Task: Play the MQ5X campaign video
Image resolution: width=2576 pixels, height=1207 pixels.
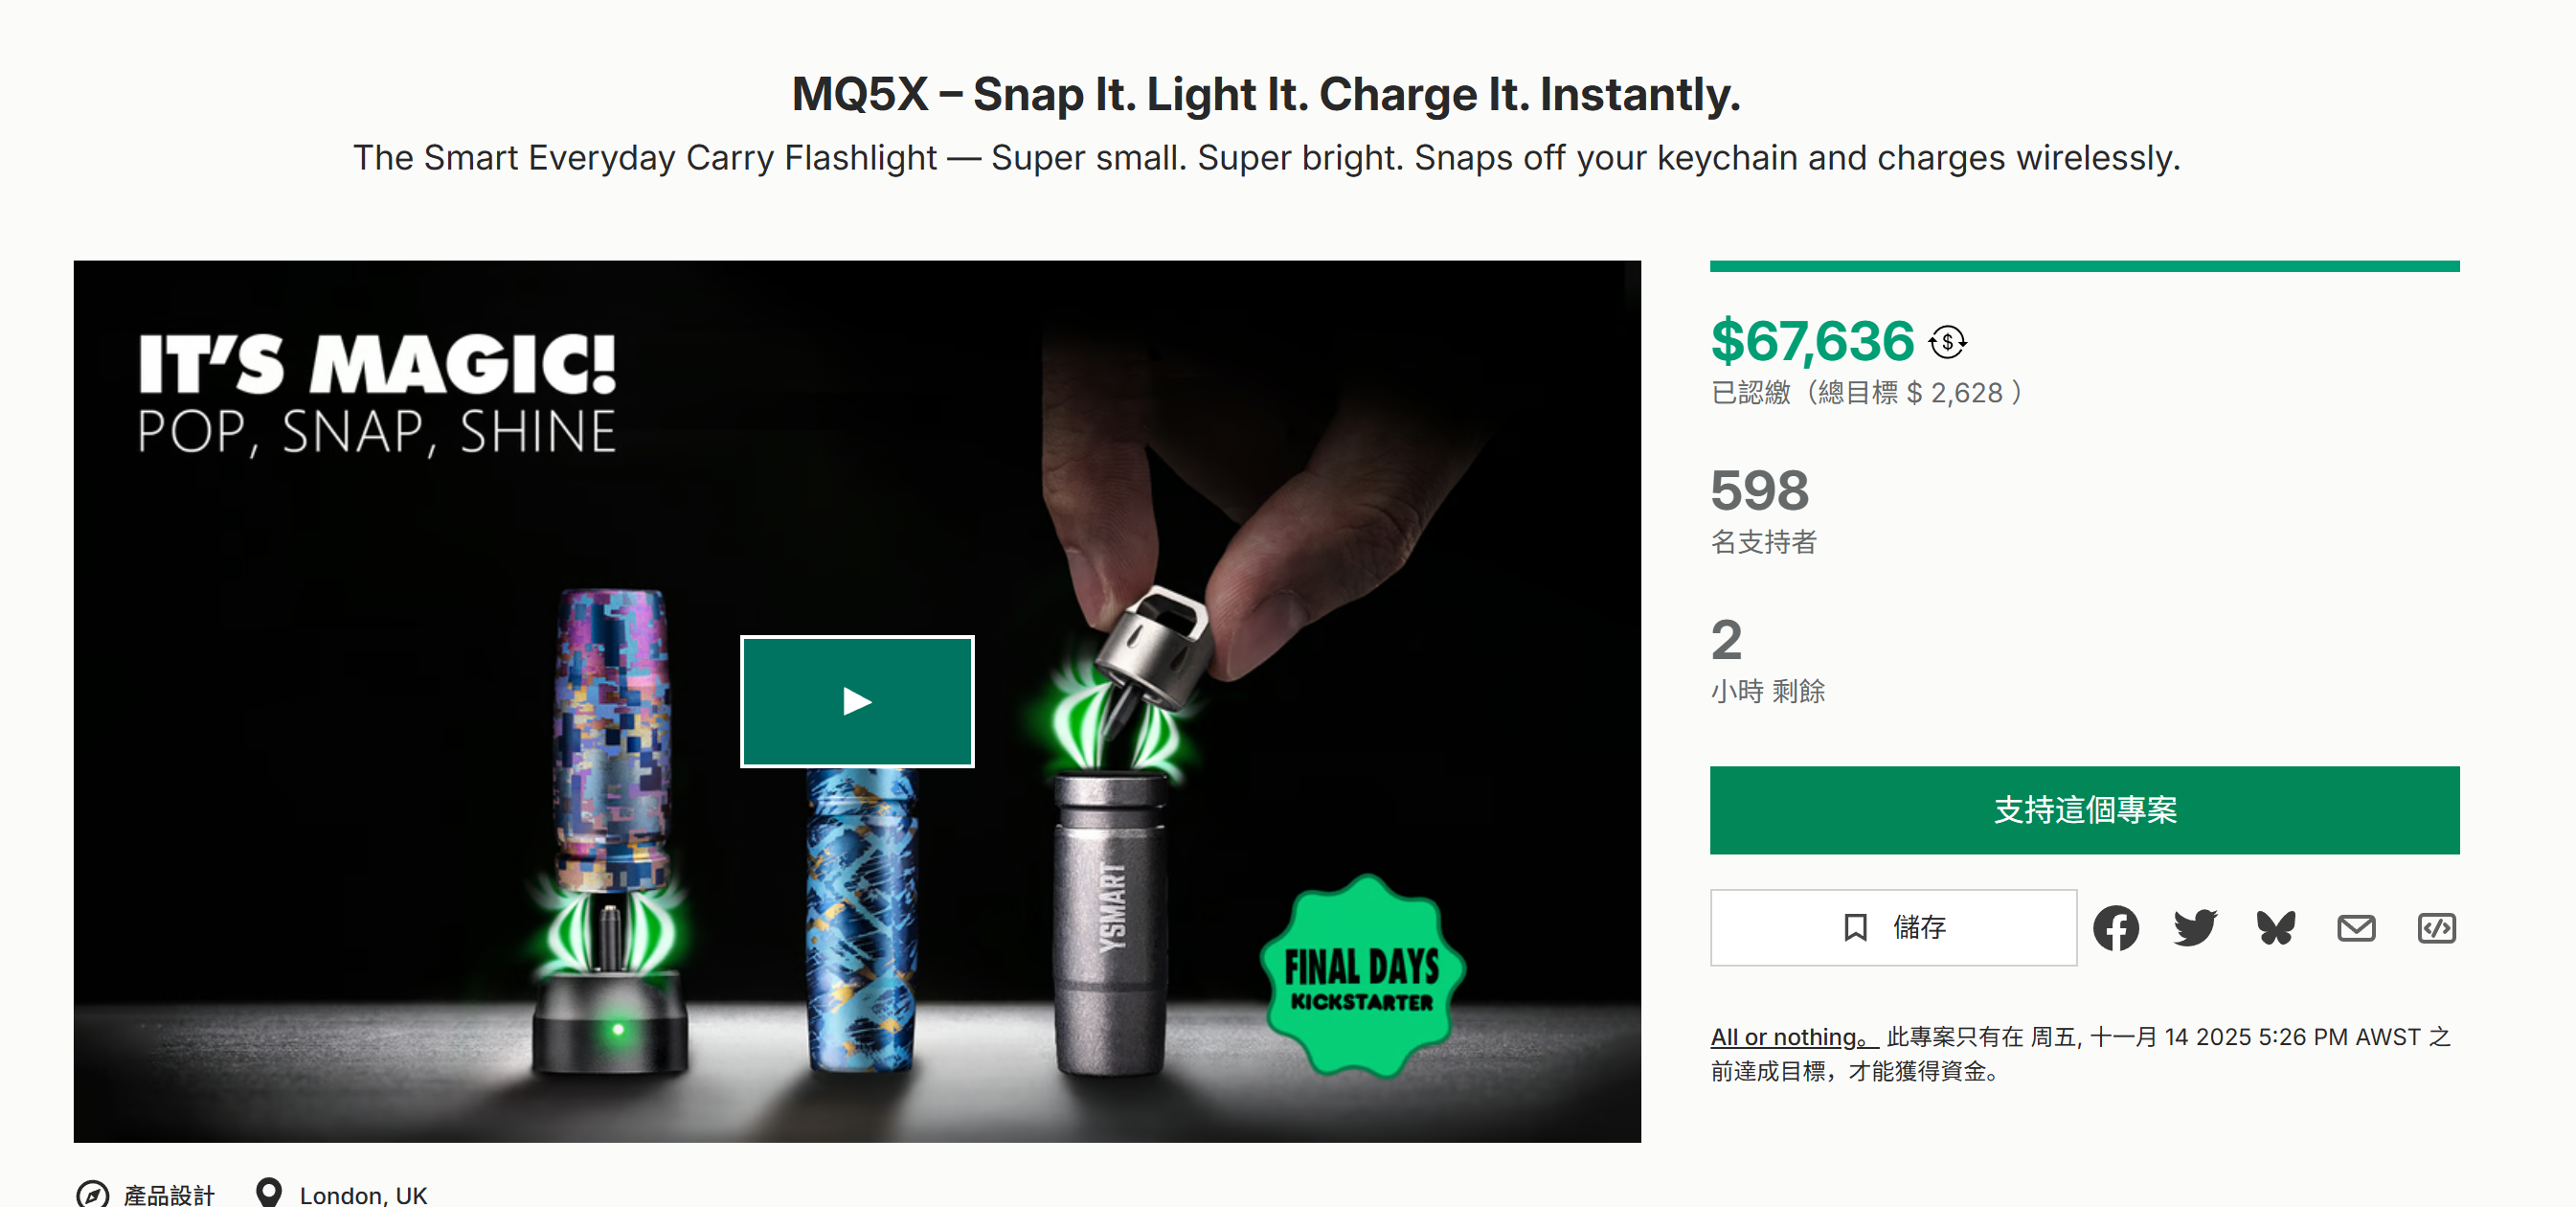Action: 857,701
